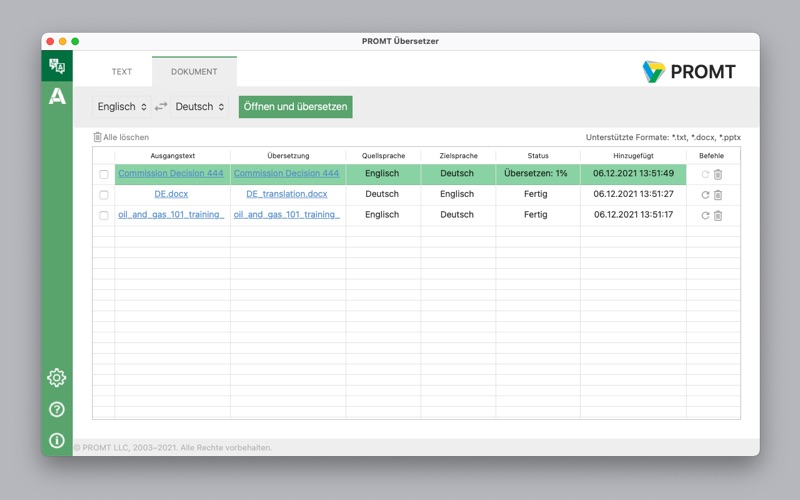Click the PROMT logo

(689, 71)
